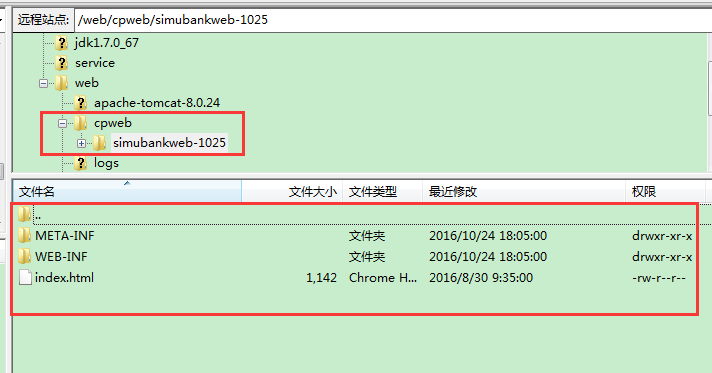The height and width of the screenshot is (373, 712).
Task: Click the jdk1.7.0_67 unknown-folder icon
Action: click(61, 43)
